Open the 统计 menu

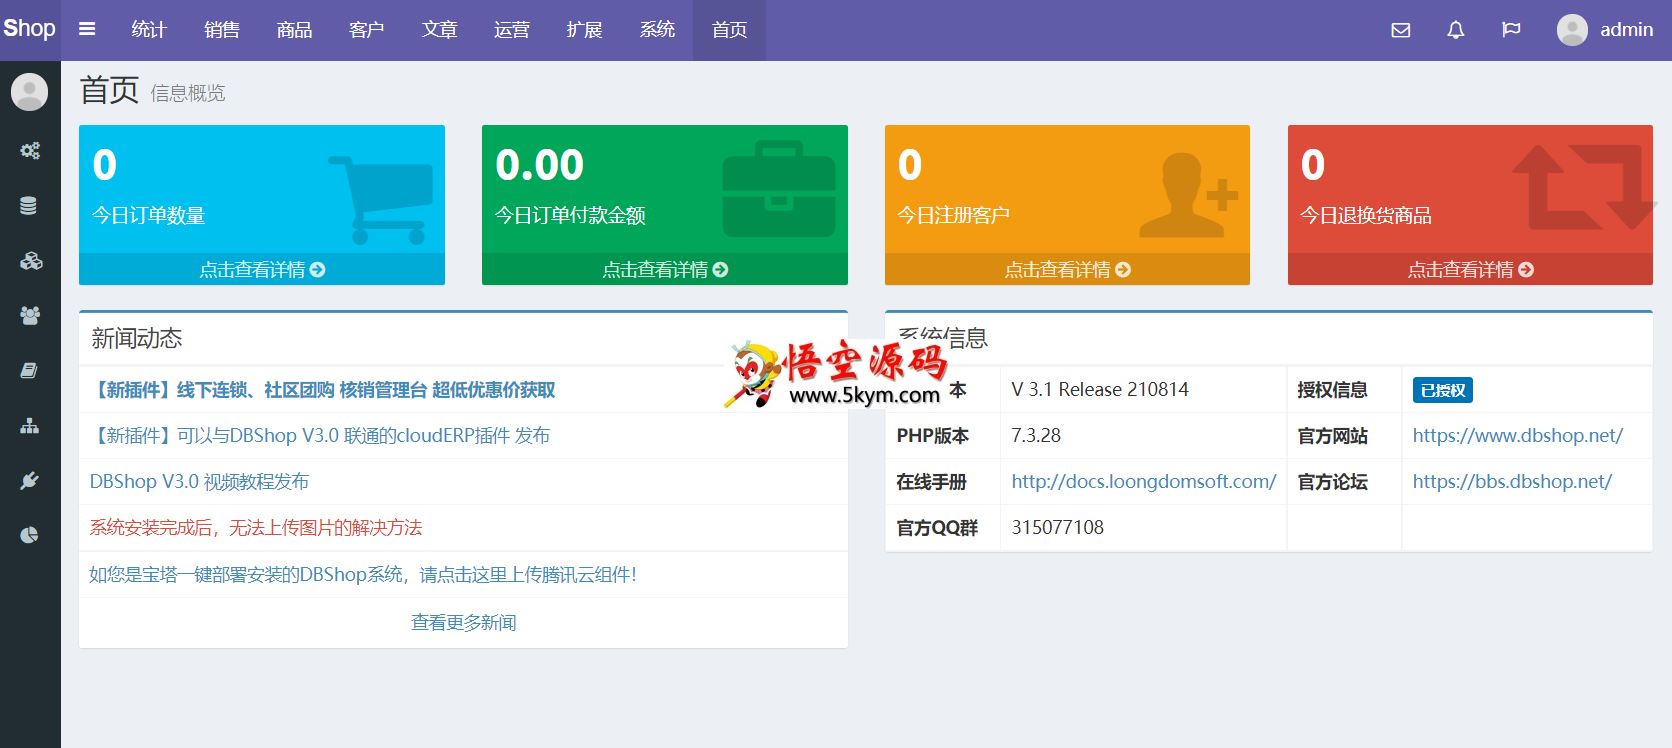click(x=149, y=30)
